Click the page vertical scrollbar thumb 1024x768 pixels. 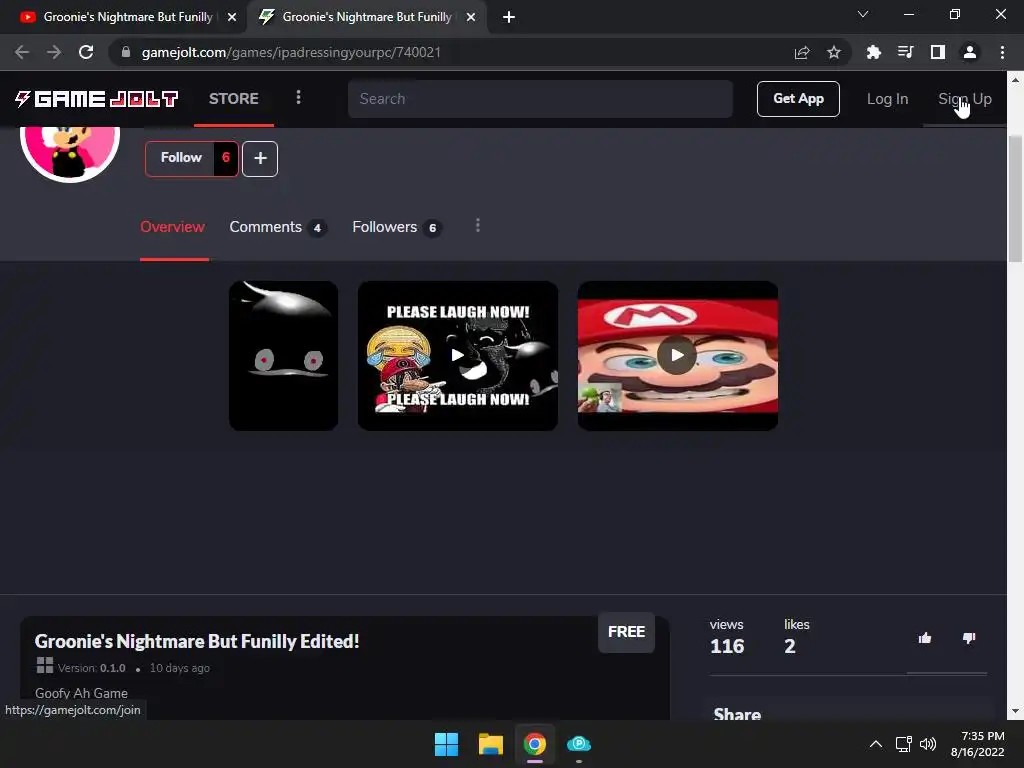point(1015,199)
